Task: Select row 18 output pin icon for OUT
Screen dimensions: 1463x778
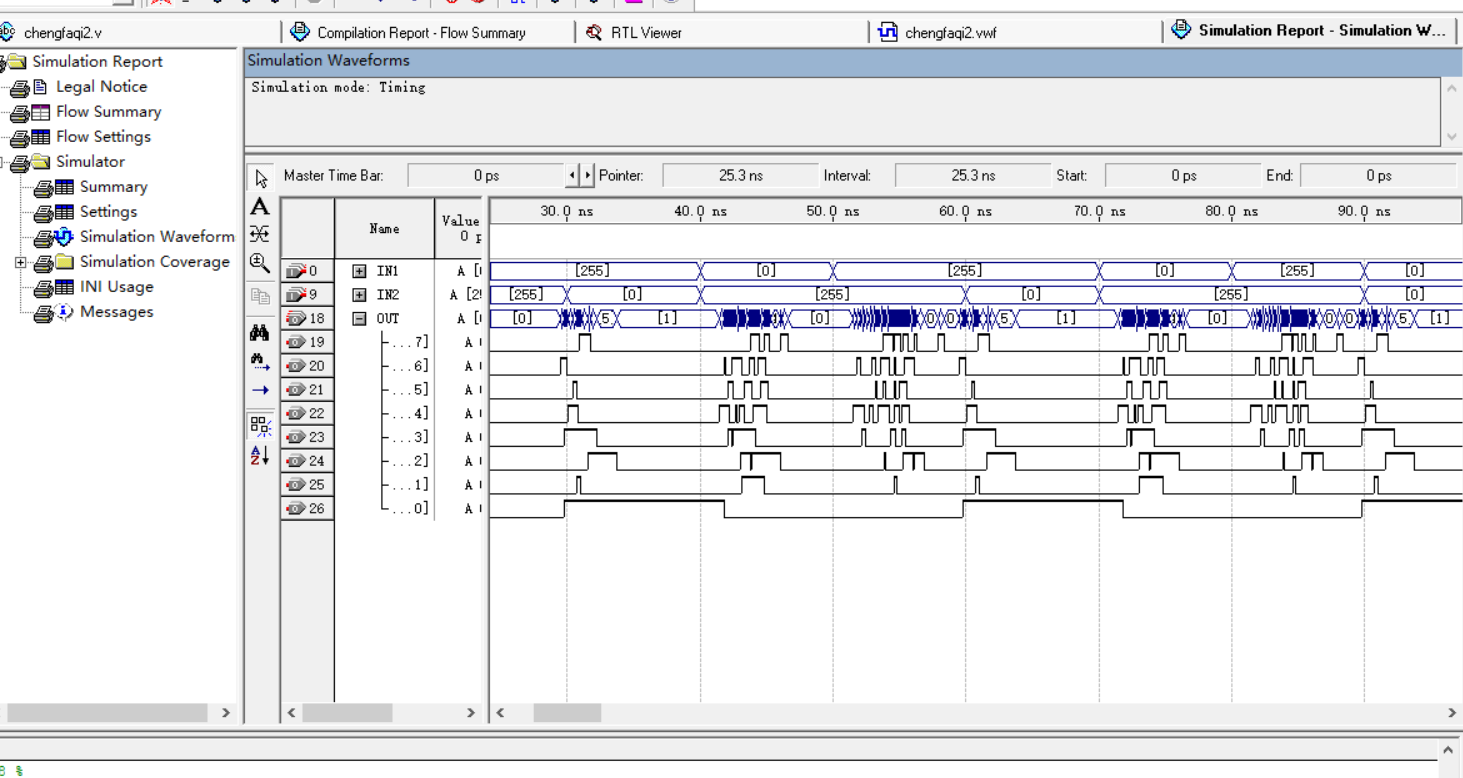Action: 296,318
